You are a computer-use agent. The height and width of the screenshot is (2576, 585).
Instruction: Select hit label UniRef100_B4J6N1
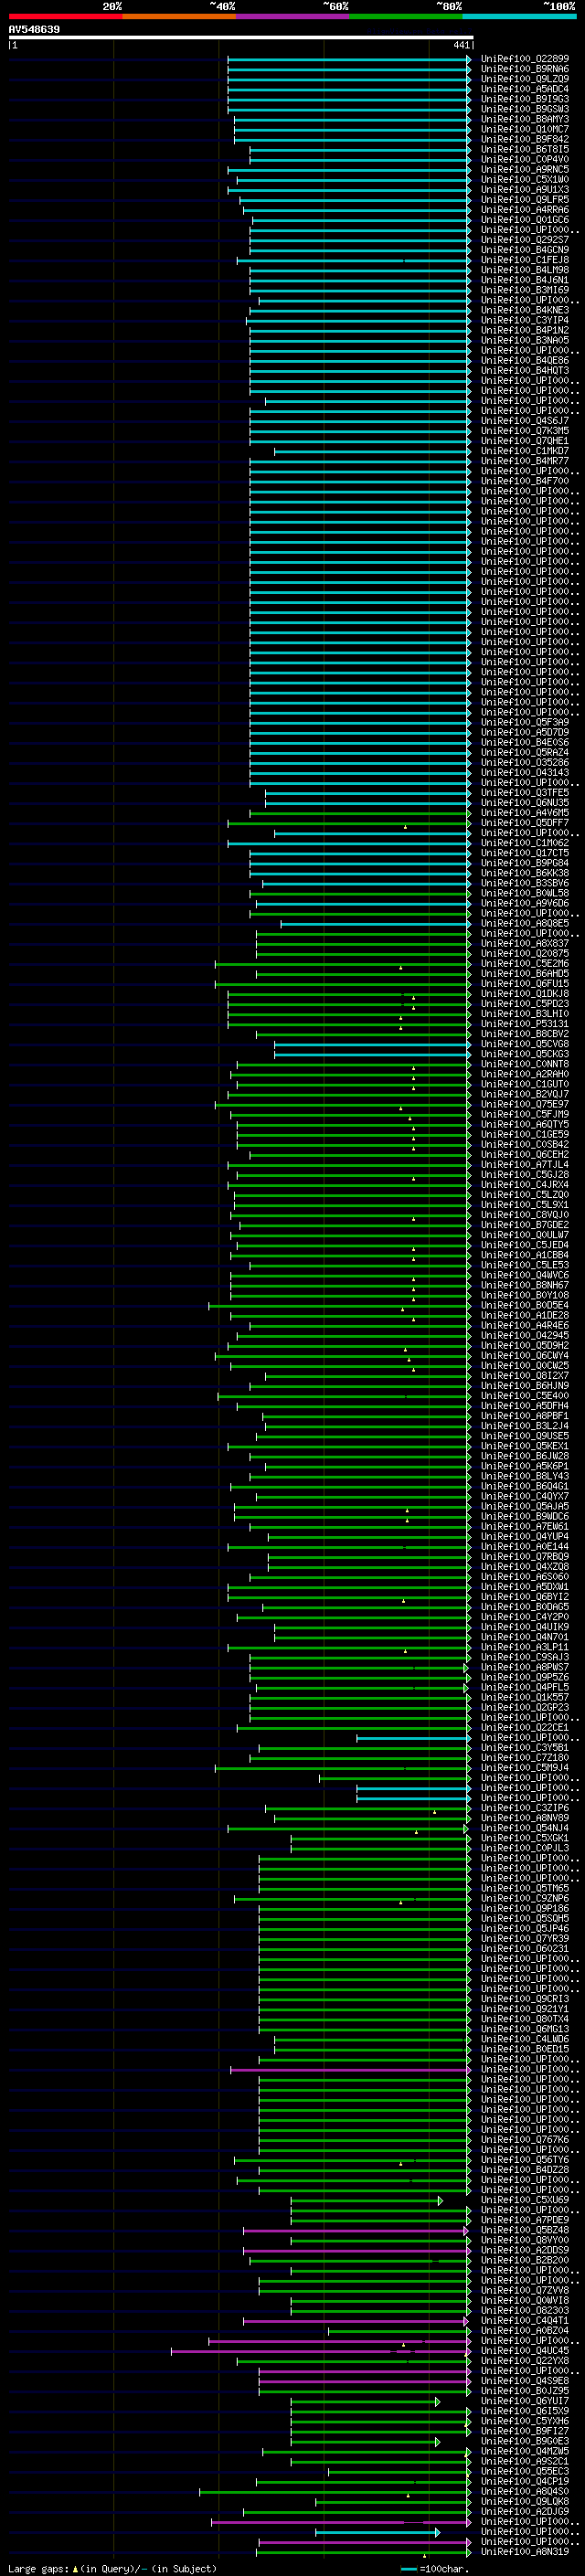[x=524, y=280]
